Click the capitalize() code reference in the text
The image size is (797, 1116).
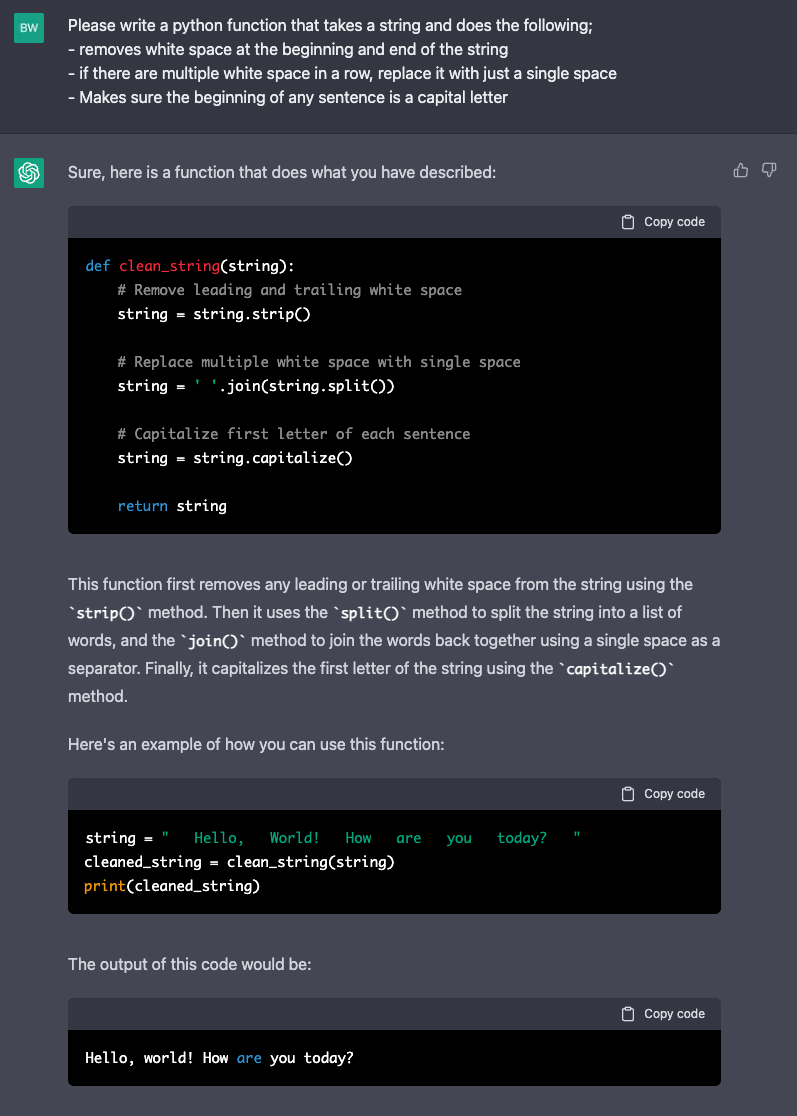(x=617, y=668)
